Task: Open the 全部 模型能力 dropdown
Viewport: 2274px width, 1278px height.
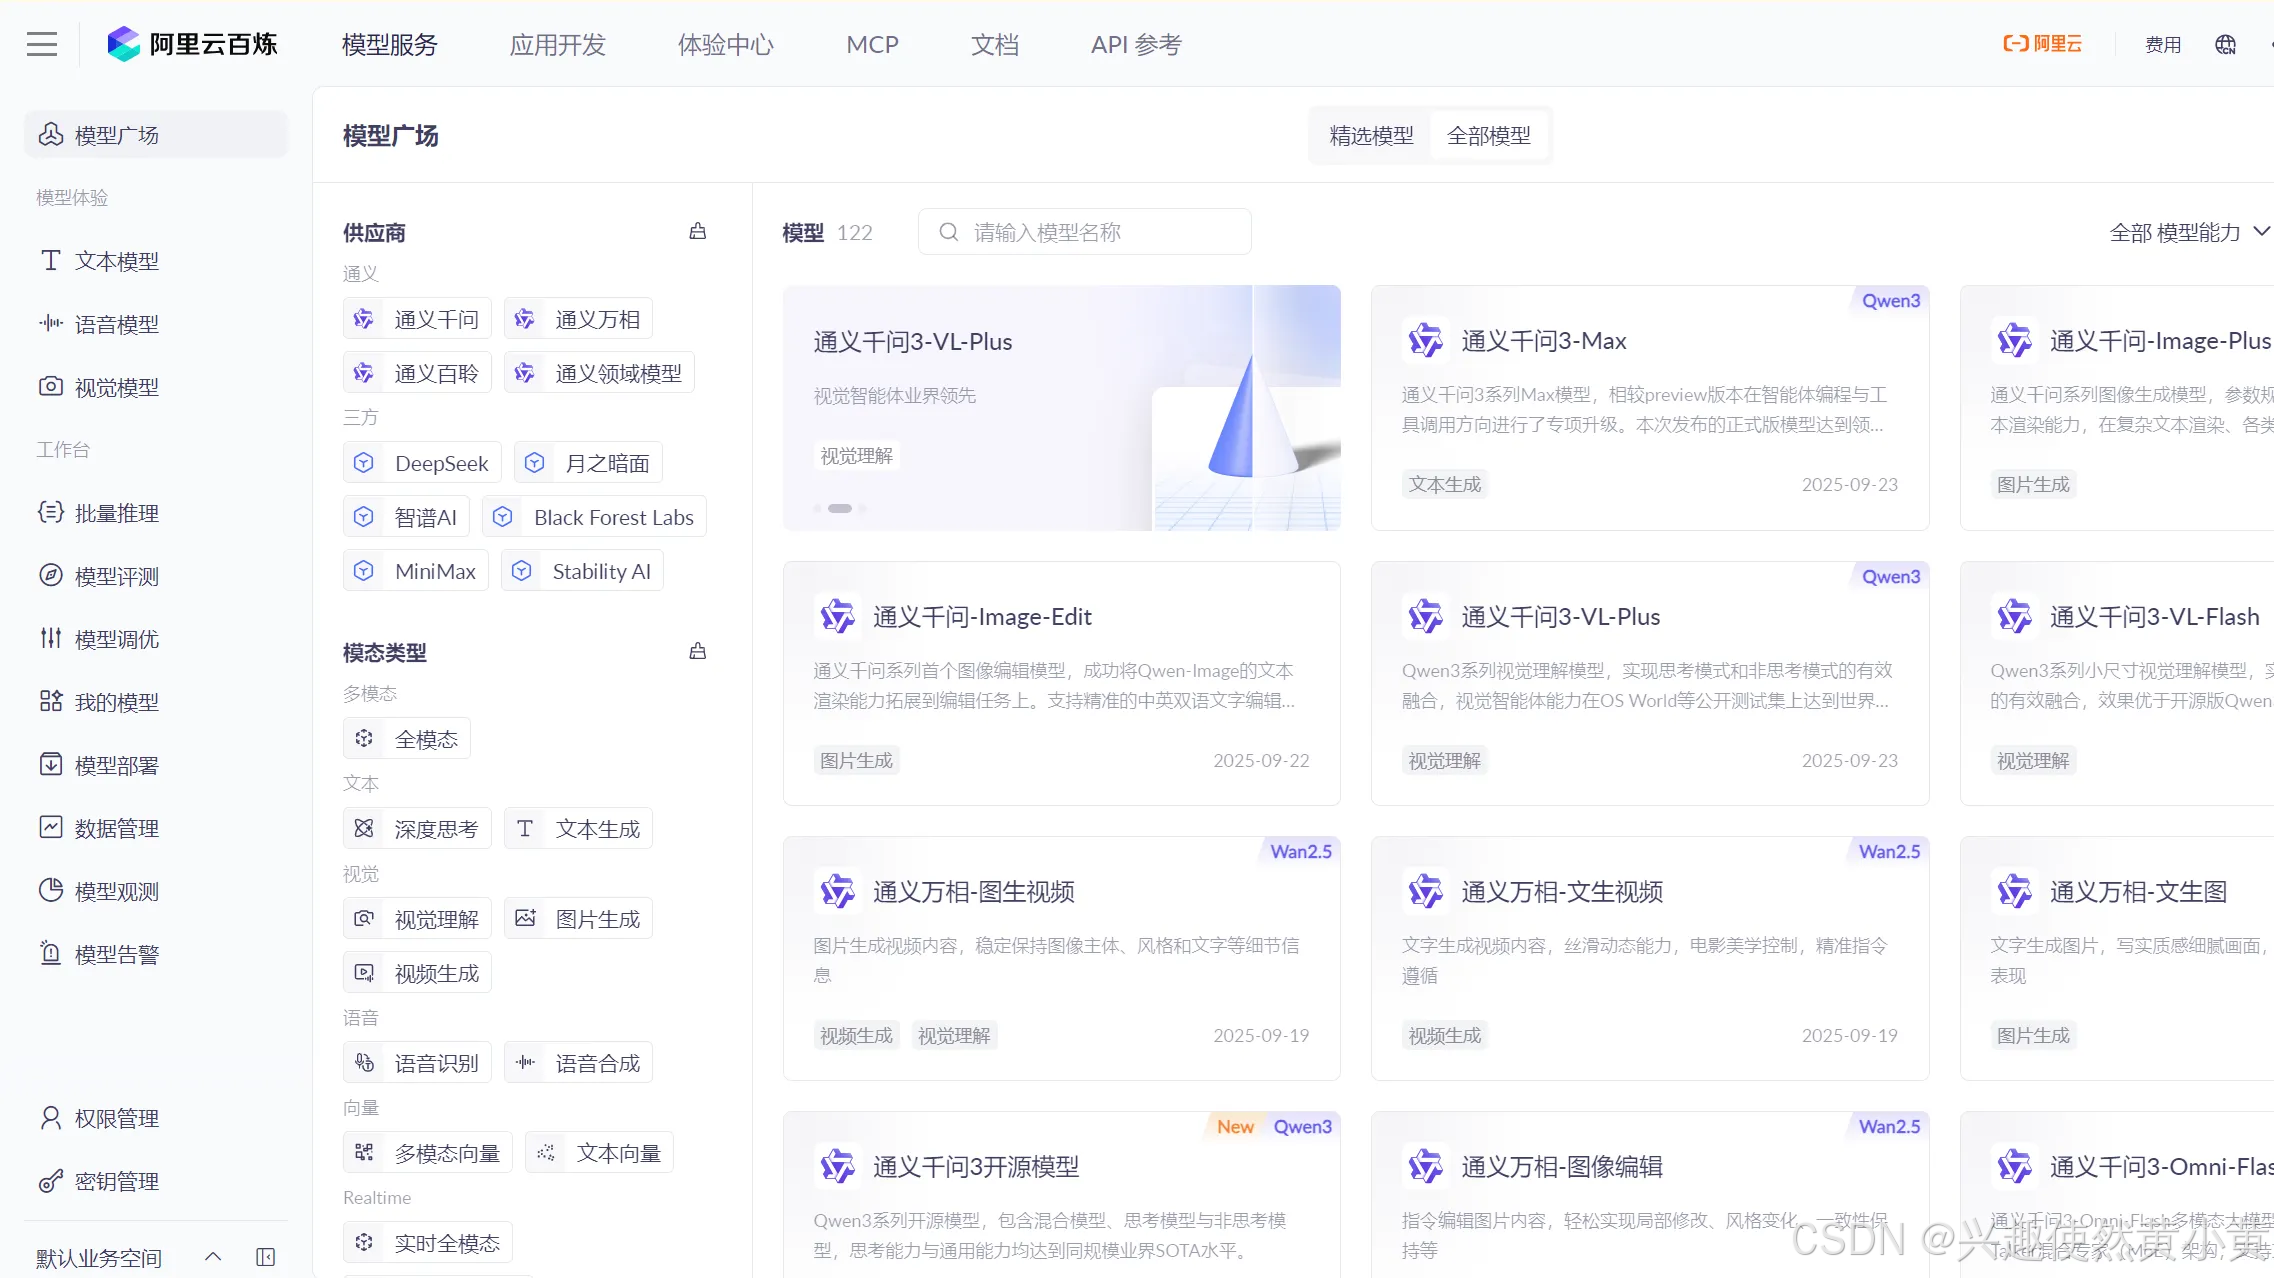Action: (2188, 232)
